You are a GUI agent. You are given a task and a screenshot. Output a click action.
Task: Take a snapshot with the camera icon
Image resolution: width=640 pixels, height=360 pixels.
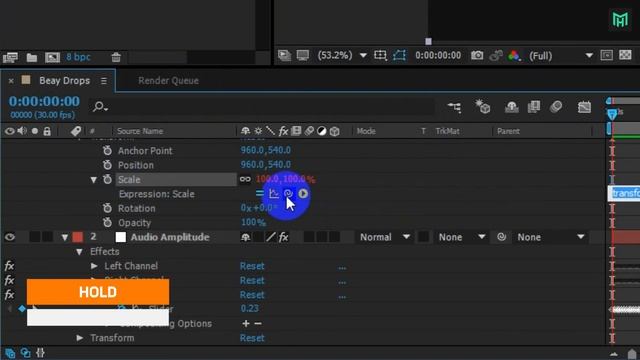click(x=477, y=55)
